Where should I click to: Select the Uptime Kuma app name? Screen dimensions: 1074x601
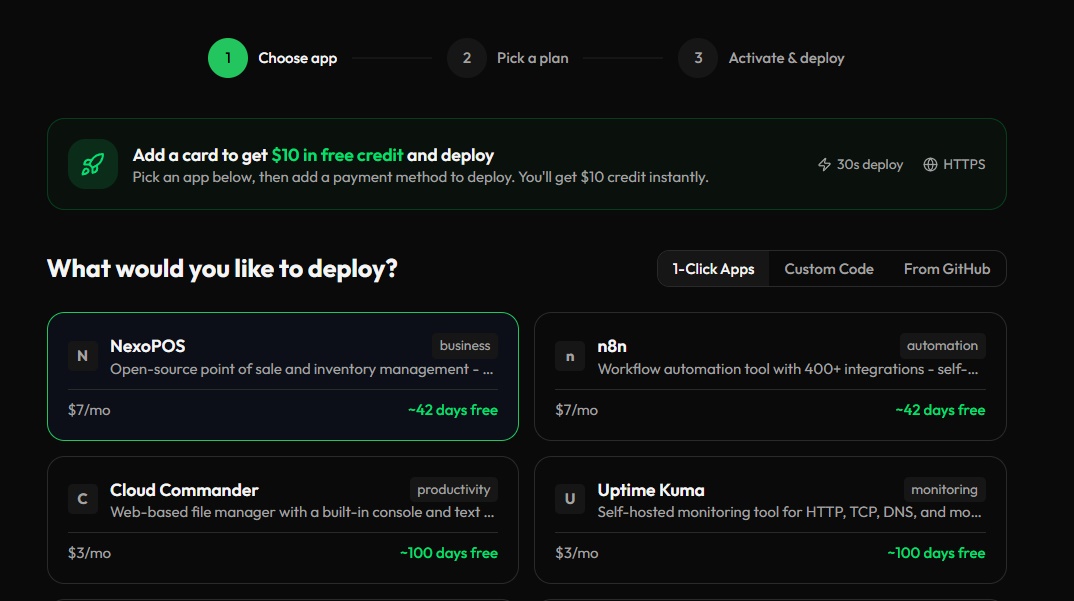pyautogui.click(x=651, y=490)
